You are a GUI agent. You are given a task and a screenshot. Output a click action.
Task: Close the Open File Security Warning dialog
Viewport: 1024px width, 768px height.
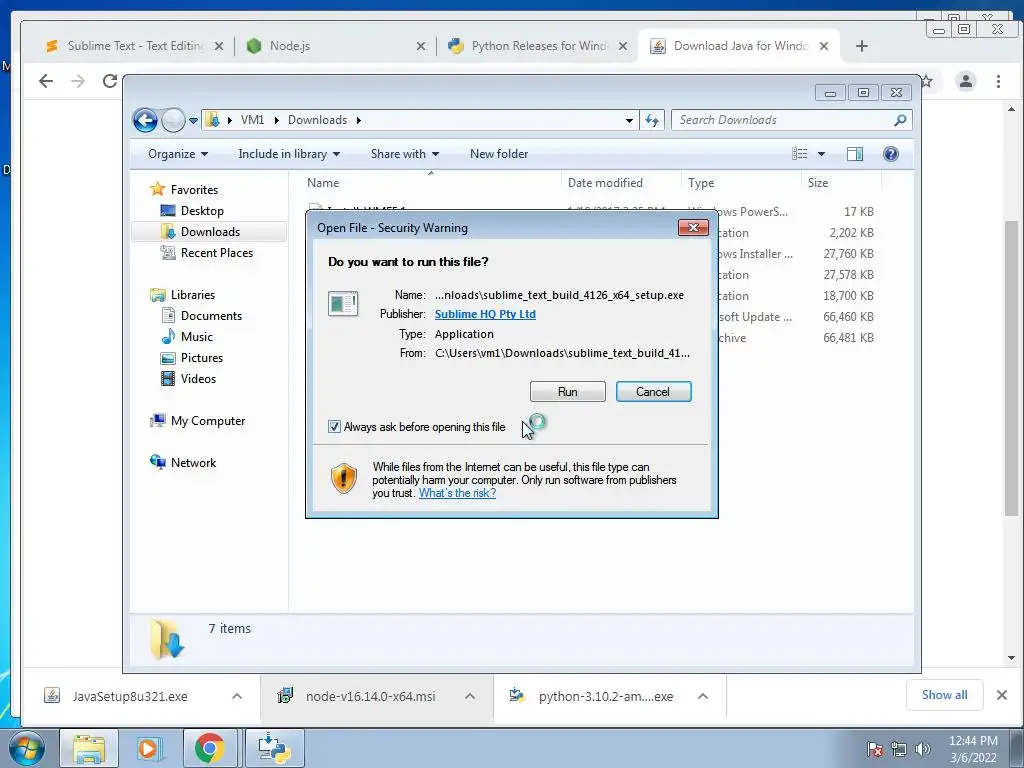tap(693, 227)
